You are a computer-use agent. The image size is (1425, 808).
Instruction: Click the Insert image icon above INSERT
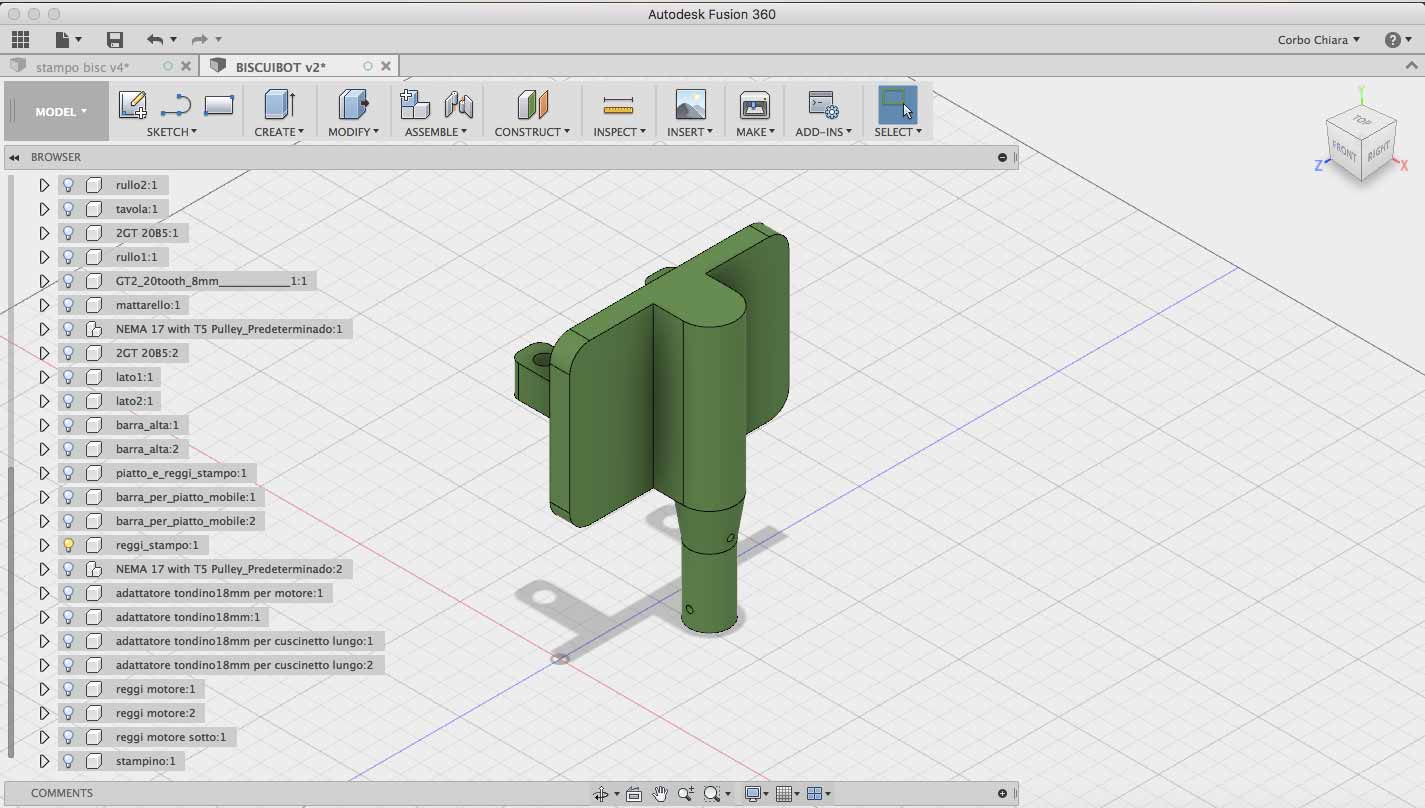(690, 105)
